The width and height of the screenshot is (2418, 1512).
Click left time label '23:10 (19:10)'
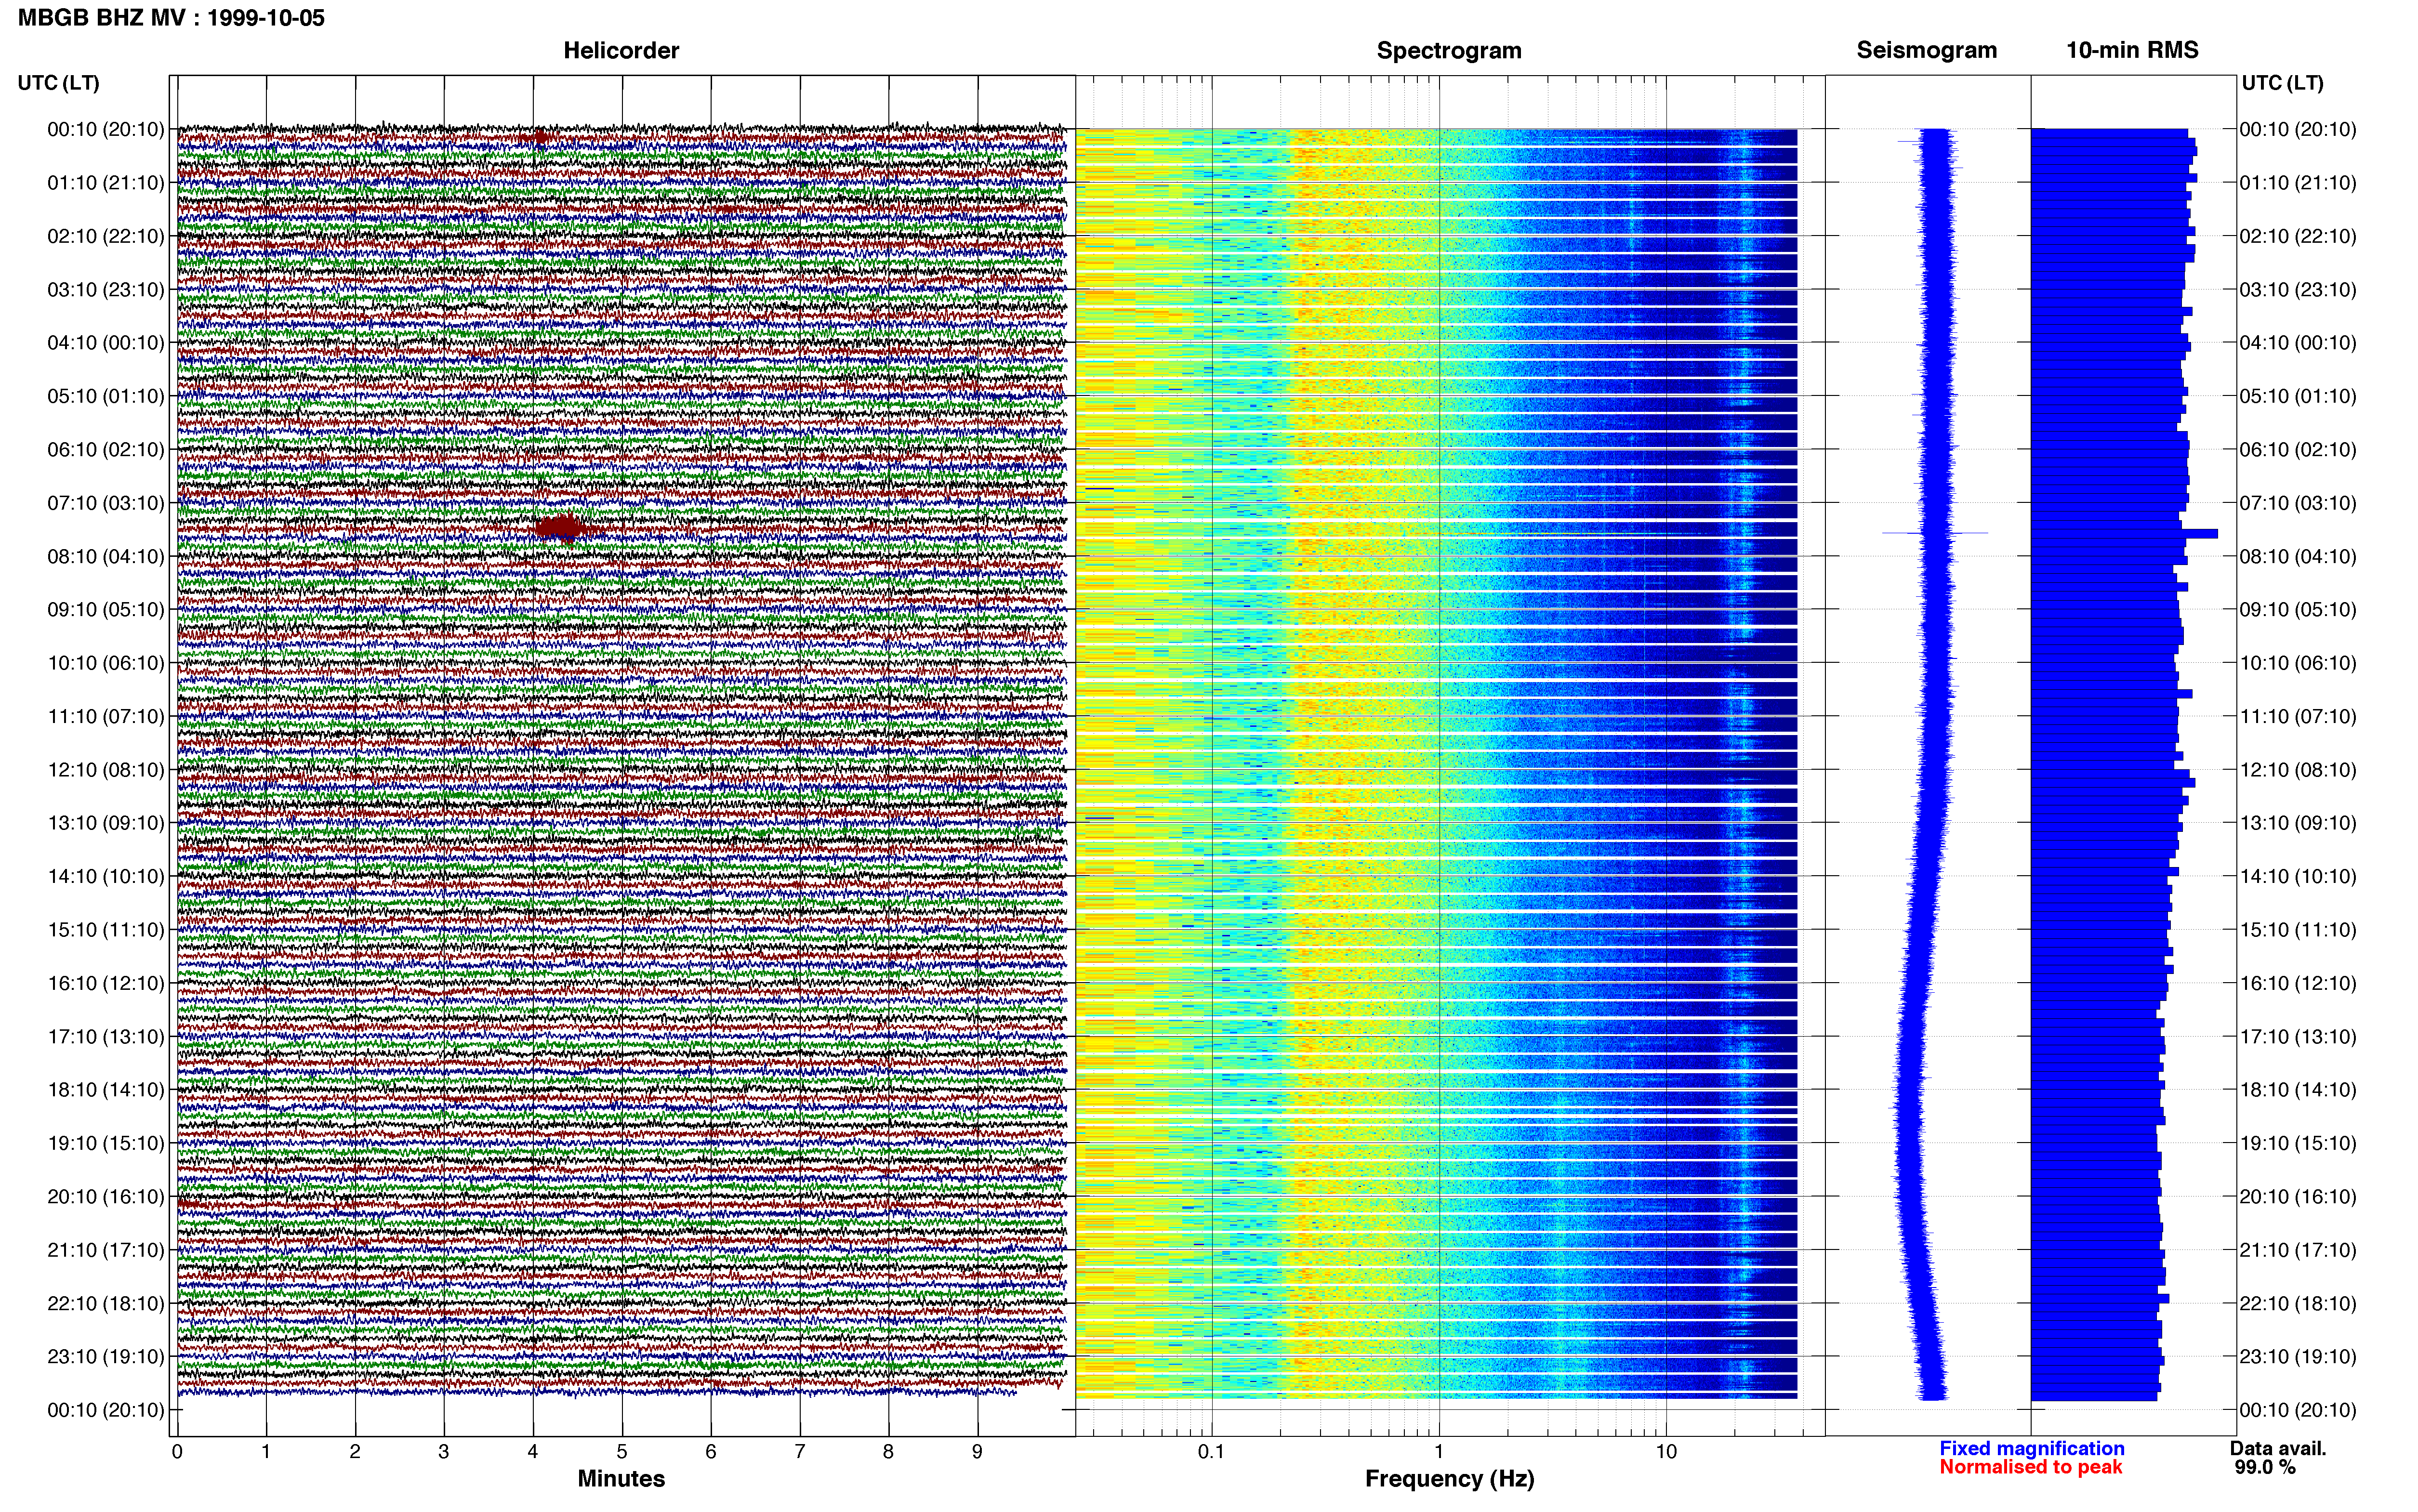(x=106, y=1357)
